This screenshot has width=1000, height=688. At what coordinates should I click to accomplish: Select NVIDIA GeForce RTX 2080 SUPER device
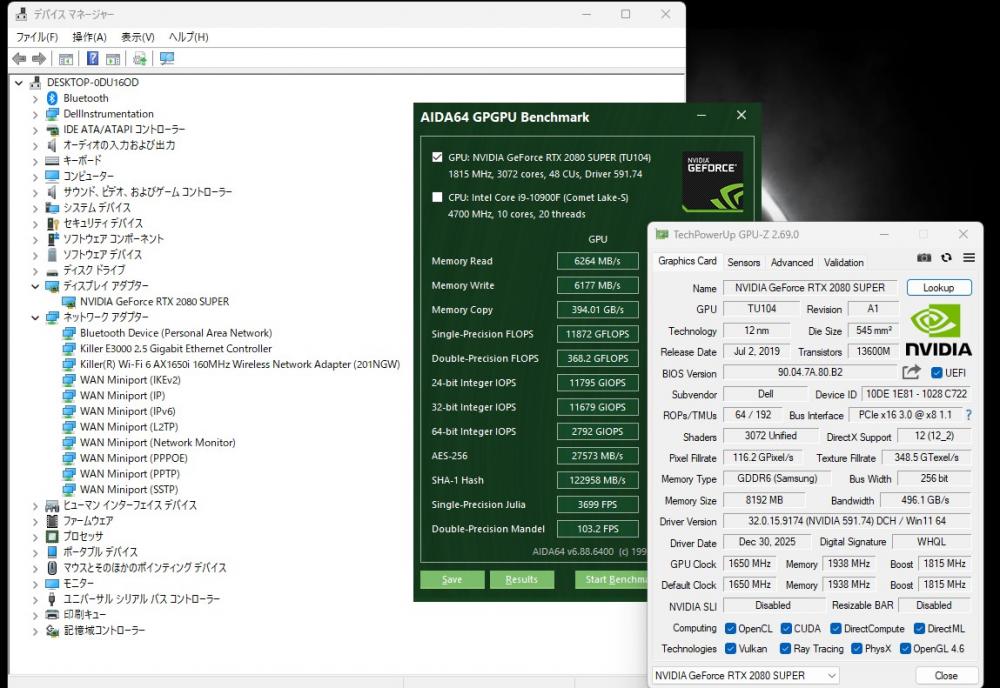(x=154, y=302)
